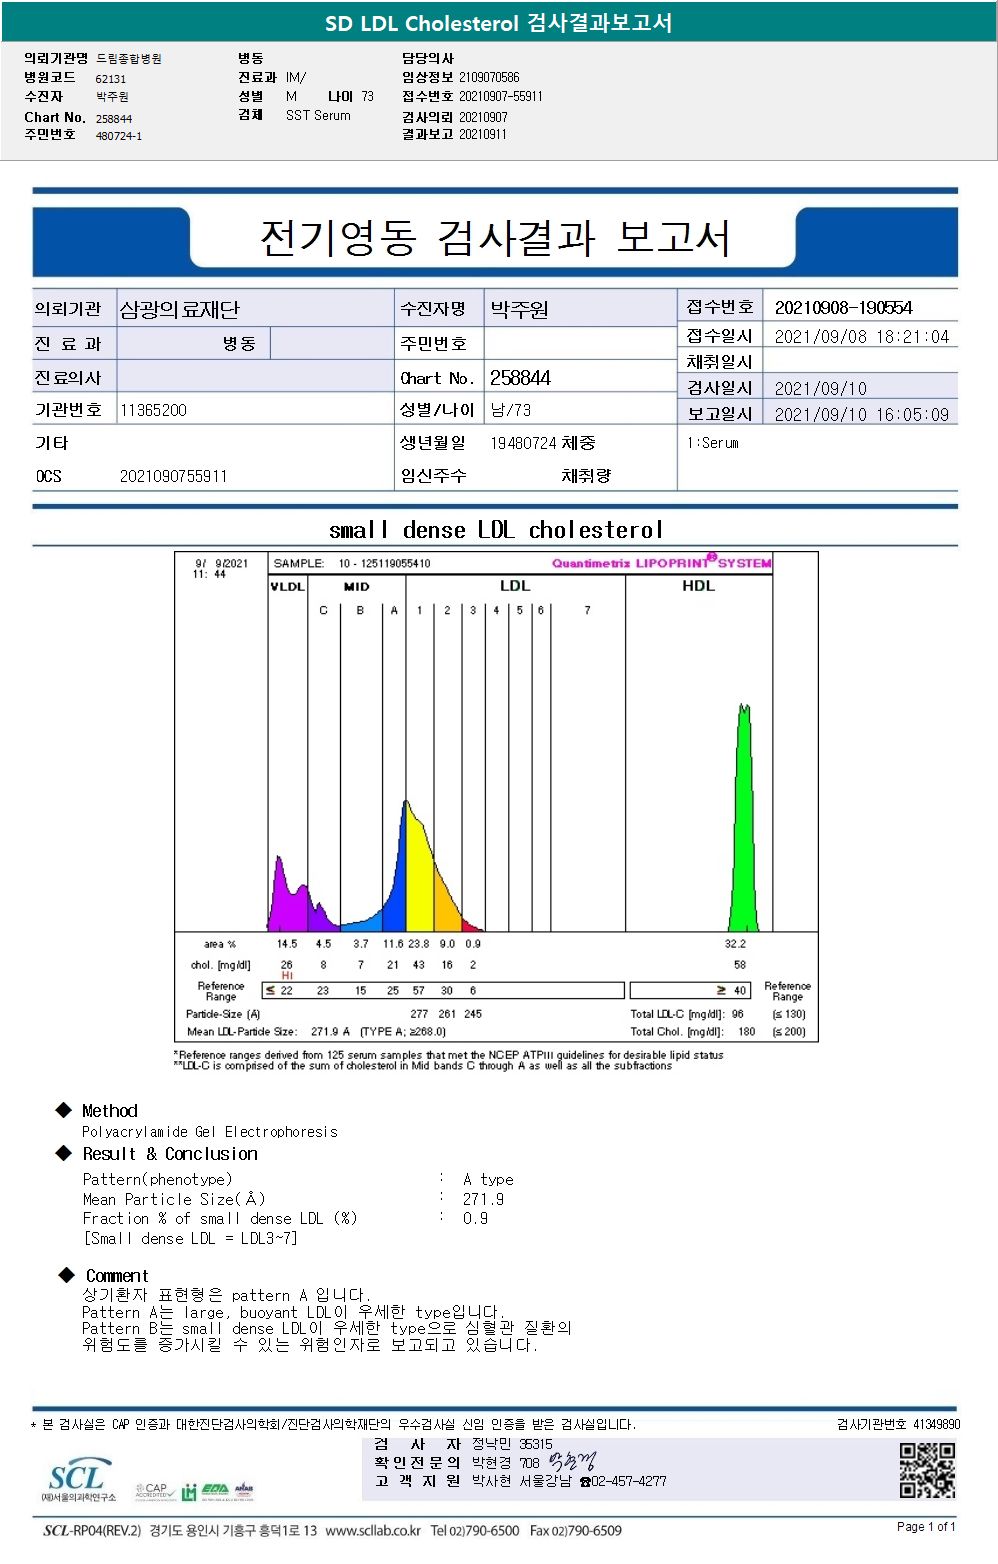998x1564 pixels.
Task: Click the Quantimetrix Lipoprint System logo
Action: coord(661,562)
